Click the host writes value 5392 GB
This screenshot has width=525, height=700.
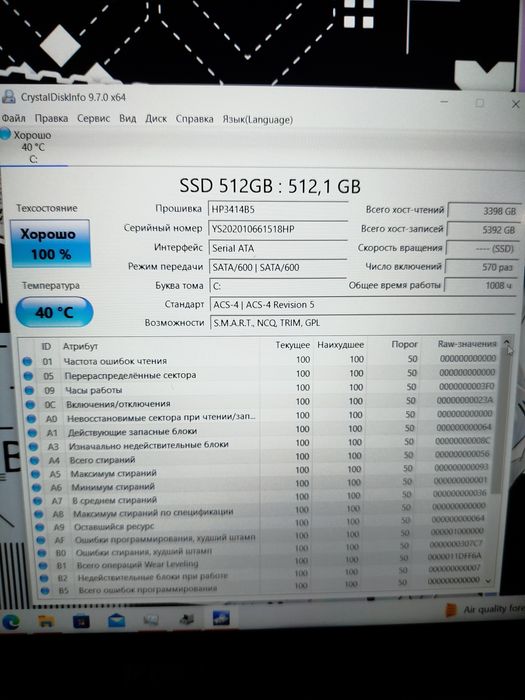tap(483, 229)
